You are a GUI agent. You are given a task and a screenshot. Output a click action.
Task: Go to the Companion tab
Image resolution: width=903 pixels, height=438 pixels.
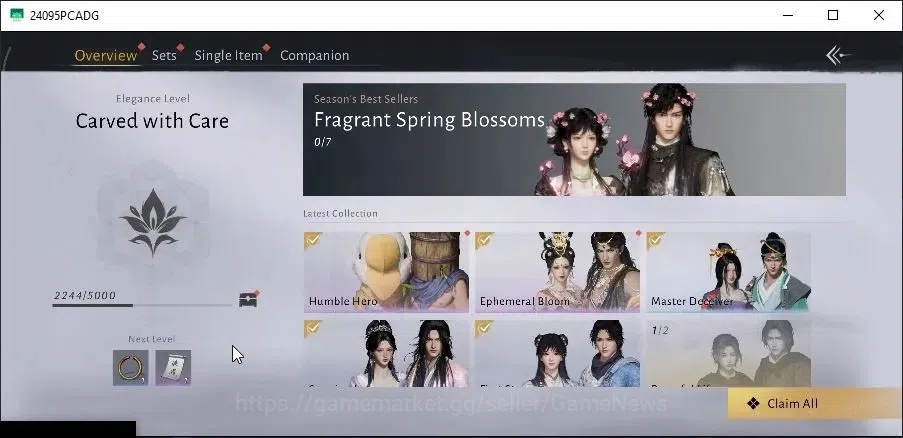click(314, 55)
